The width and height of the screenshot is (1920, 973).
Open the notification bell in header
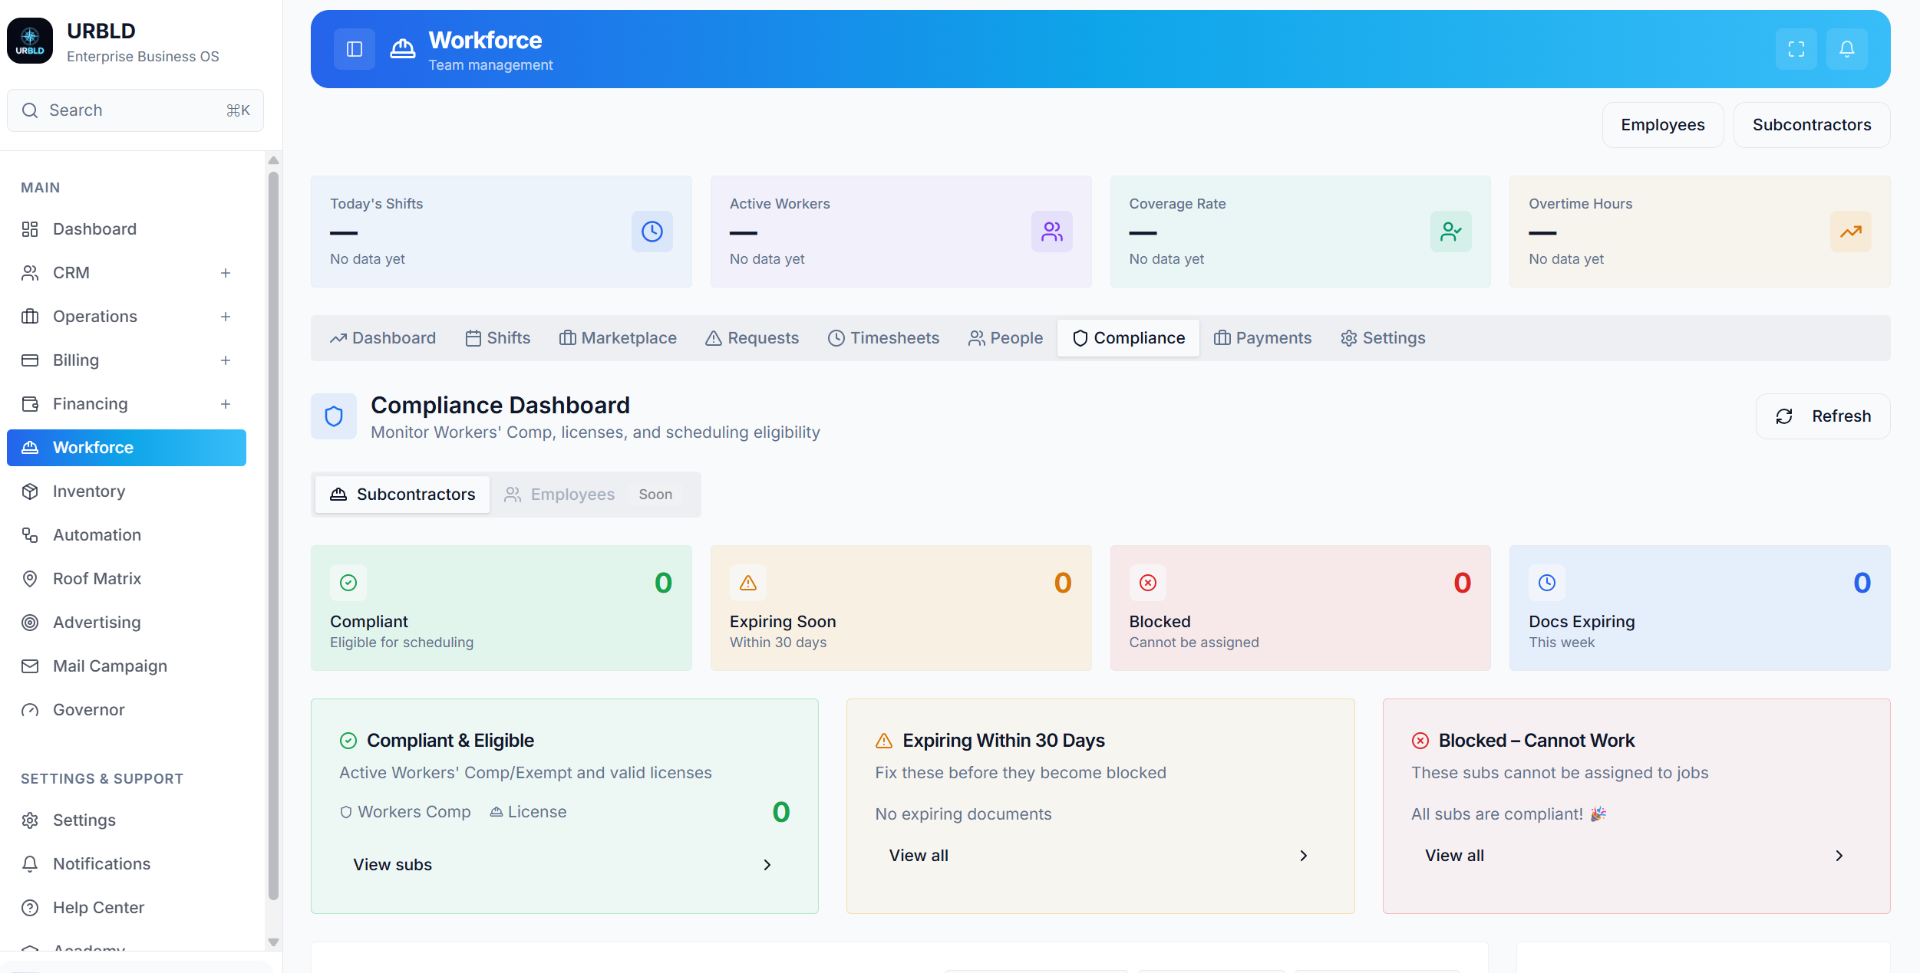pyautogui.click(x=1847, y=49)
